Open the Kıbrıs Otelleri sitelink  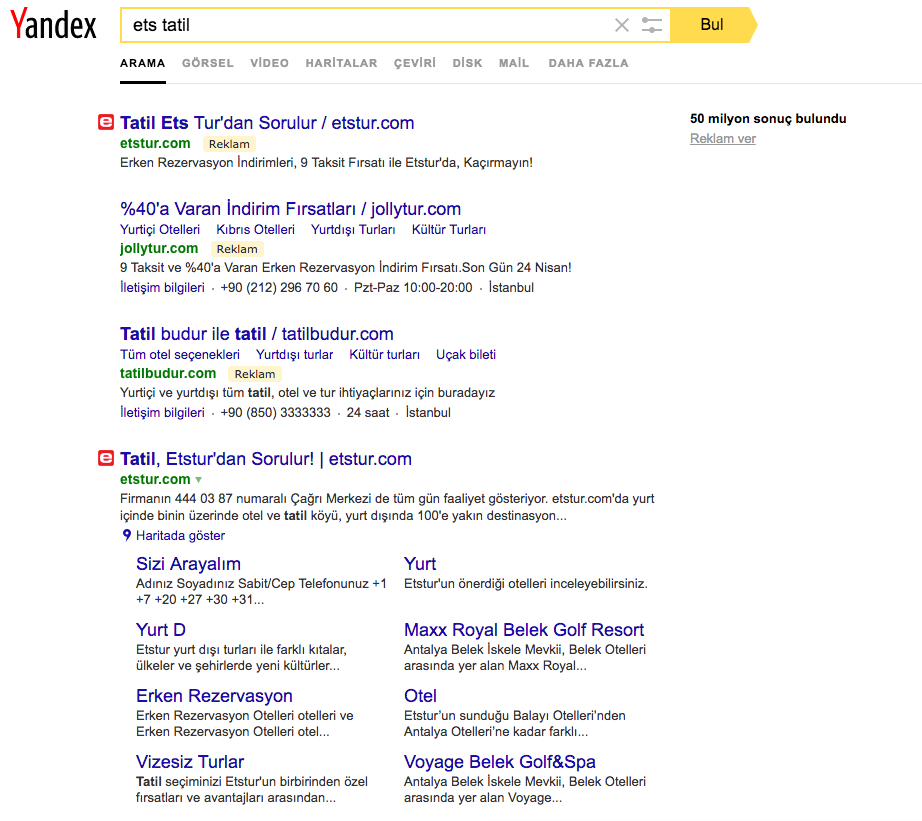click(255, 229)
